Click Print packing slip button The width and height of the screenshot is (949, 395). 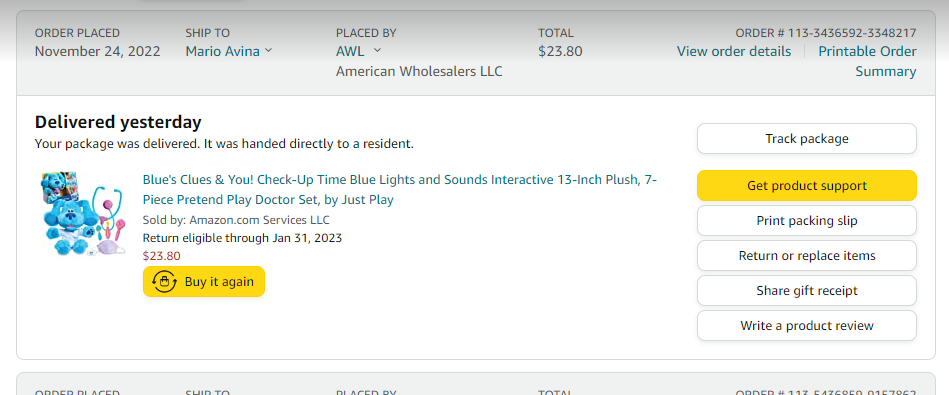pyautogui.click(x=807, y=221)
